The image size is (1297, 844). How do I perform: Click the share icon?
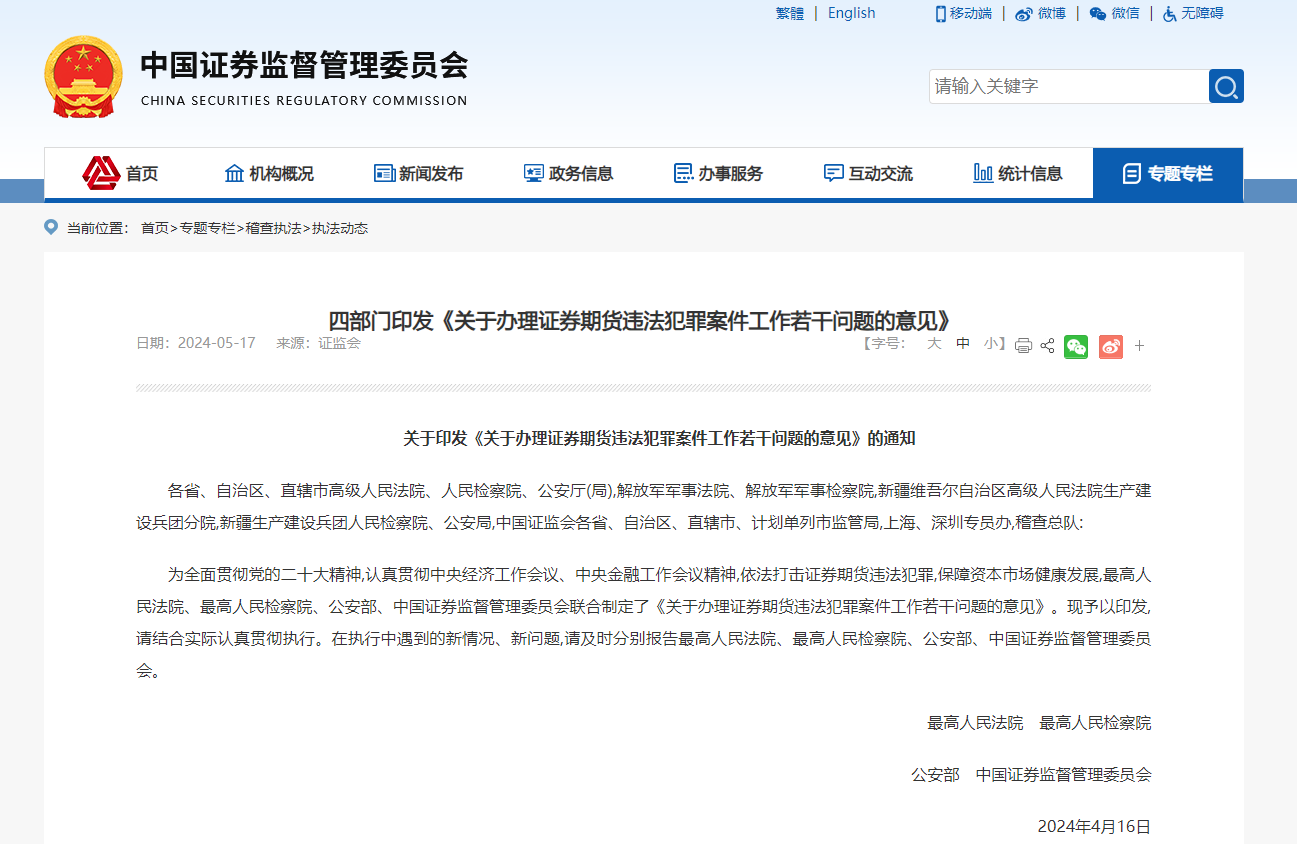click(x=1047, y=346)
